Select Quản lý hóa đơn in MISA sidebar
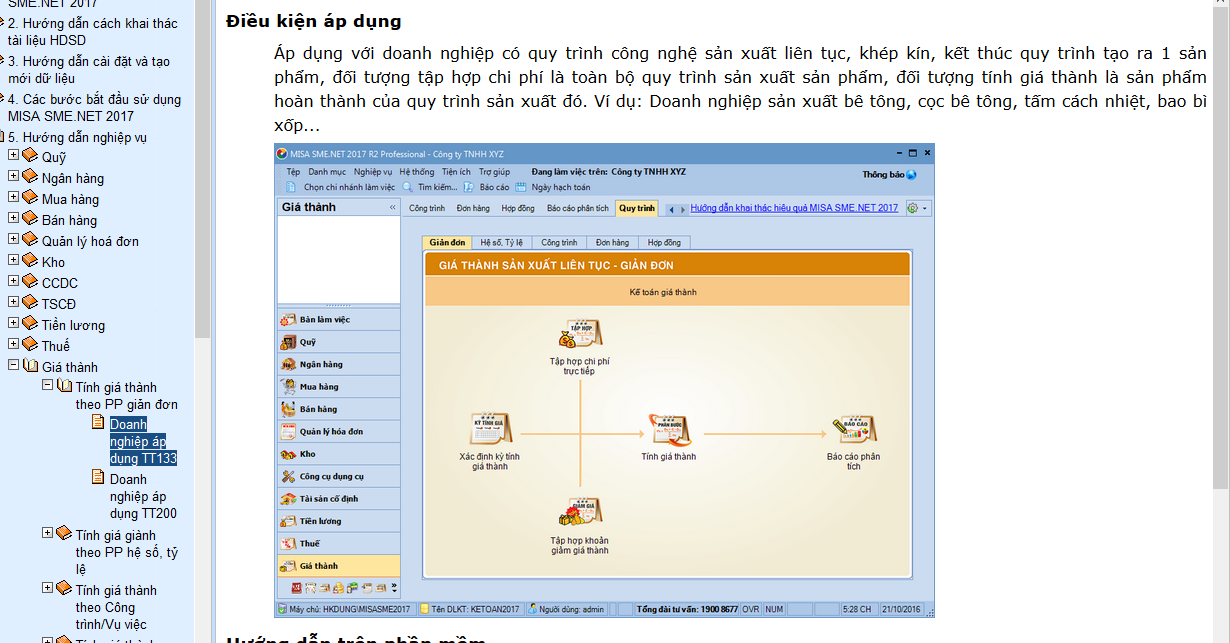1230x643 pixels. [x=339, y=432]
